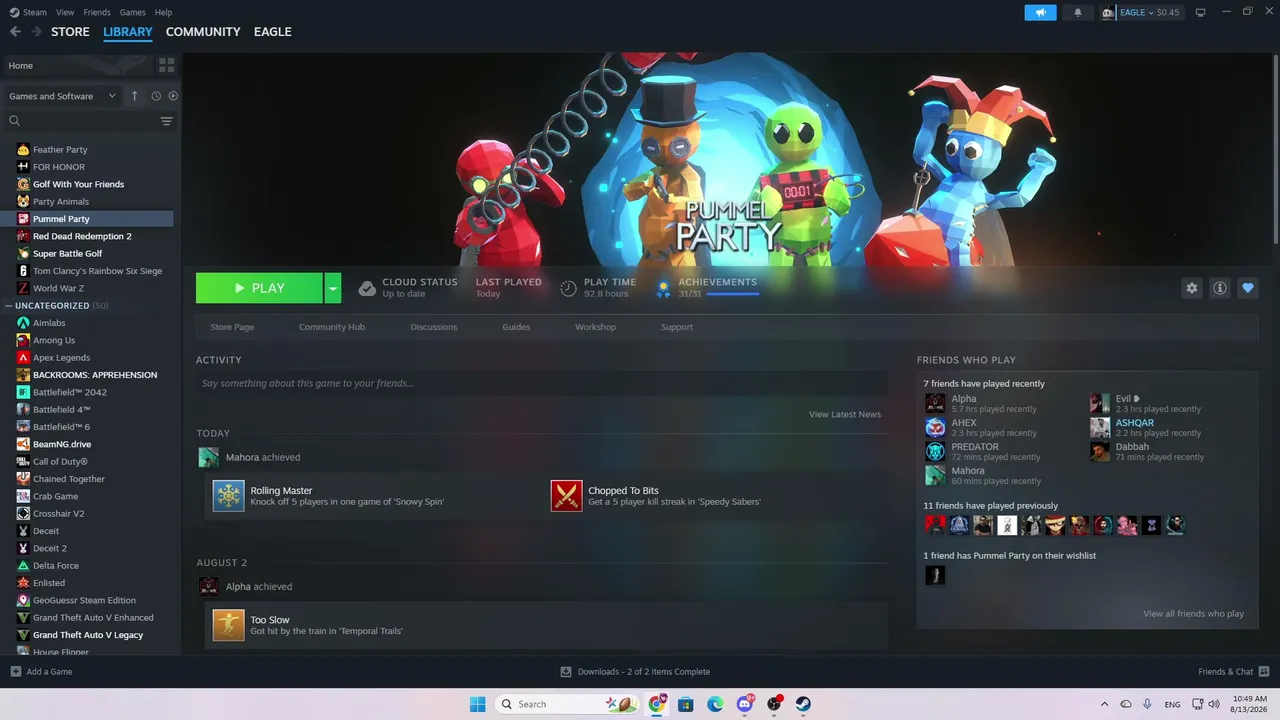Viewport: 1280px width, 720px height.
Task: Click the activity comment input box
Action: pyautogui.click(x=542, y=383)
